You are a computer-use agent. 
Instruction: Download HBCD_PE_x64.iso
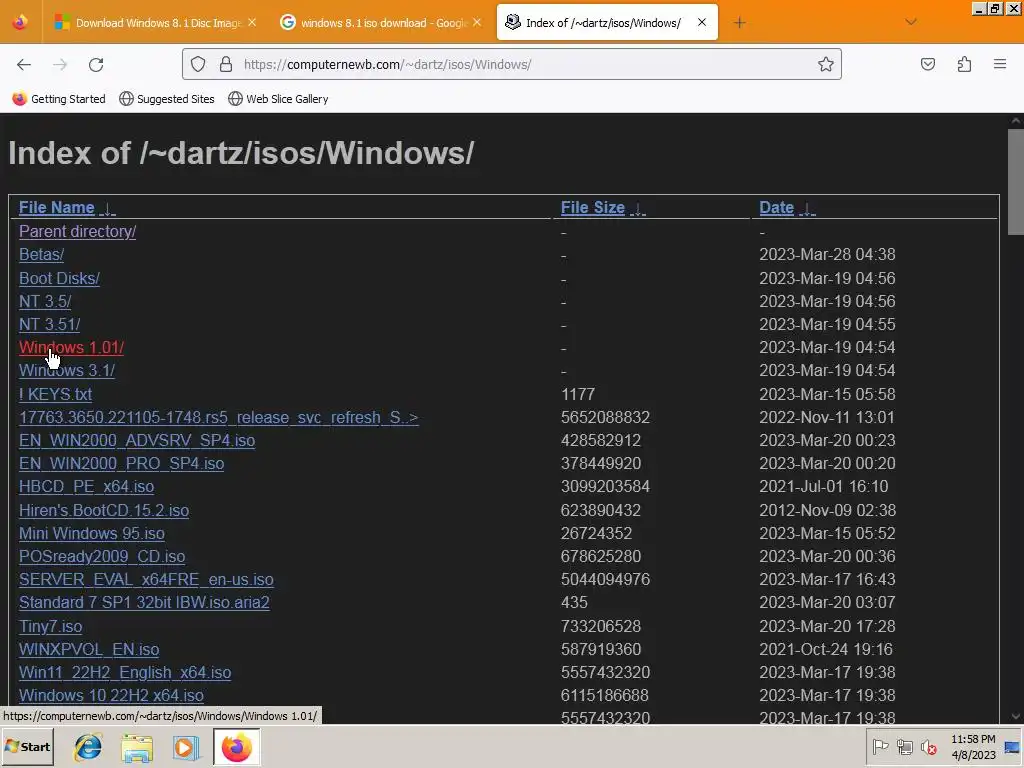[86, 487]
